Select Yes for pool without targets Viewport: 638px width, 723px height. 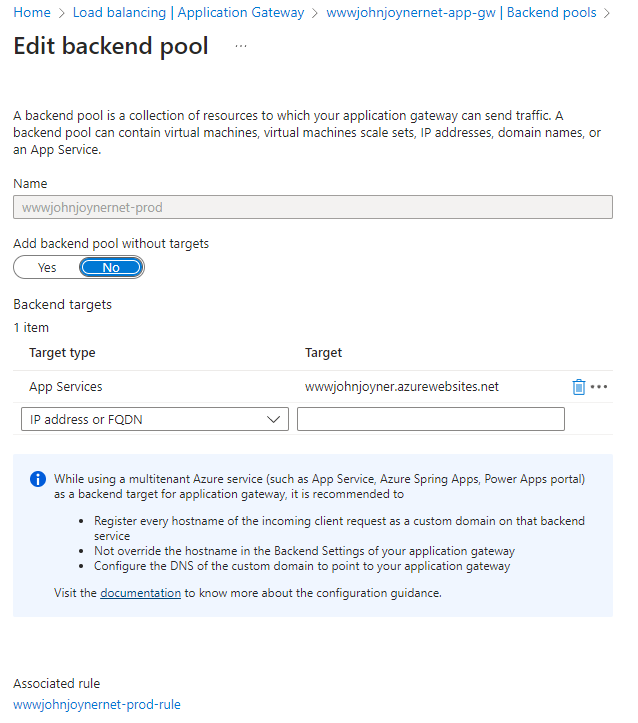click(47, 268)
